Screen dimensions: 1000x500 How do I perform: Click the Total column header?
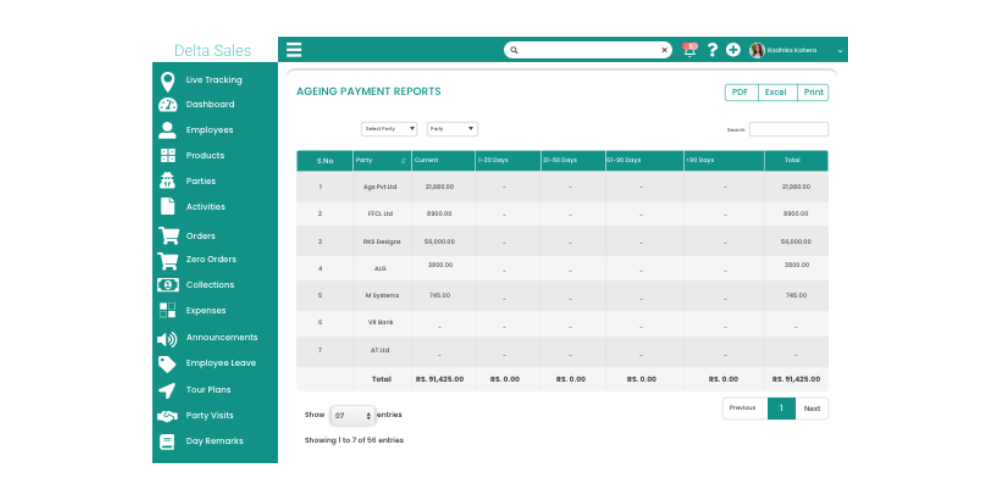pyautogui.click(x=797, y=161)
